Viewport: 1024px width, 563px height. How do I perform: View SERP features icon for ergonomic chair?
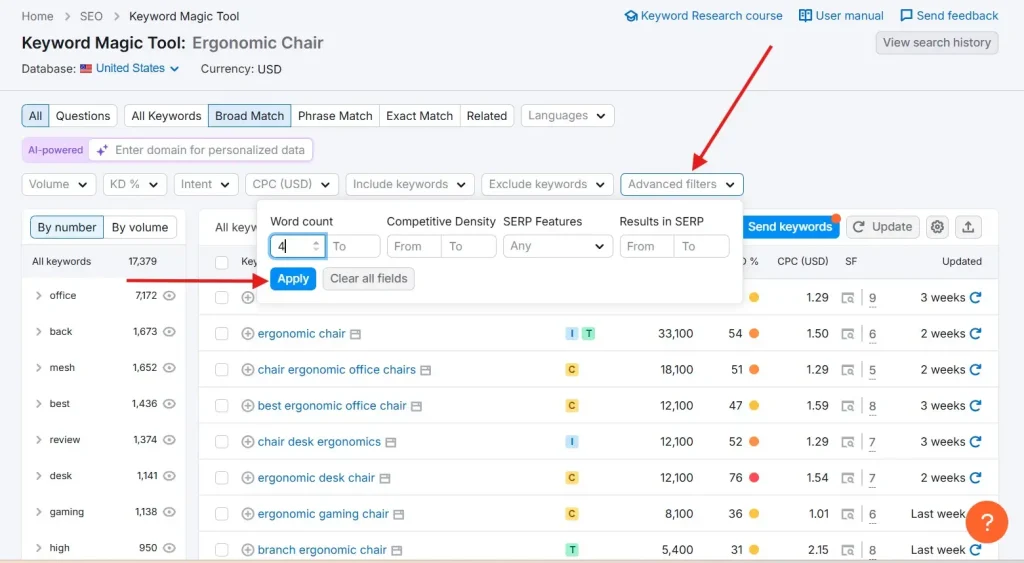[x=848, y=334]
